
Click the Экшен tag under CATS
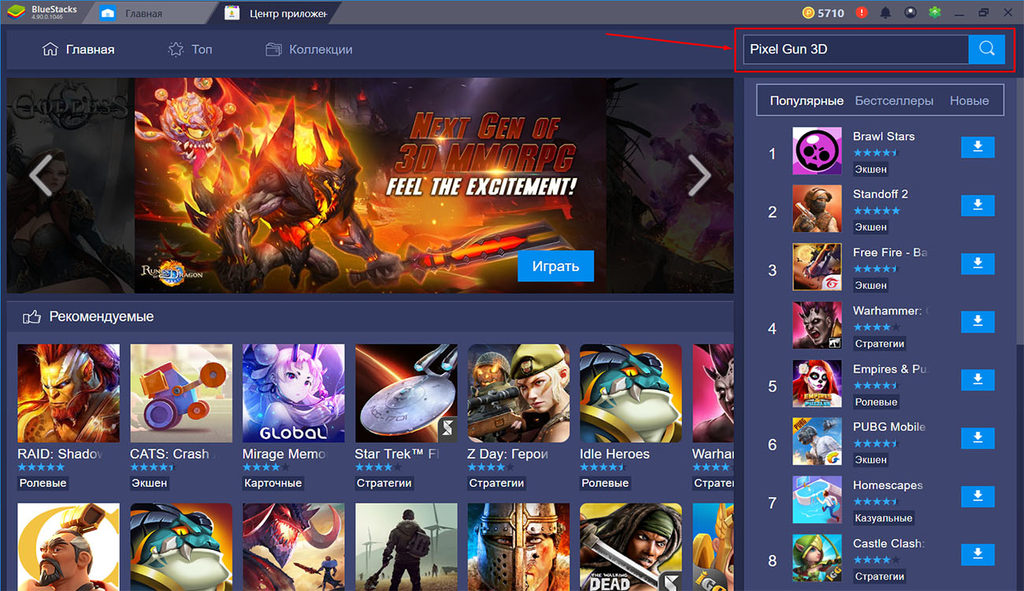150,483
